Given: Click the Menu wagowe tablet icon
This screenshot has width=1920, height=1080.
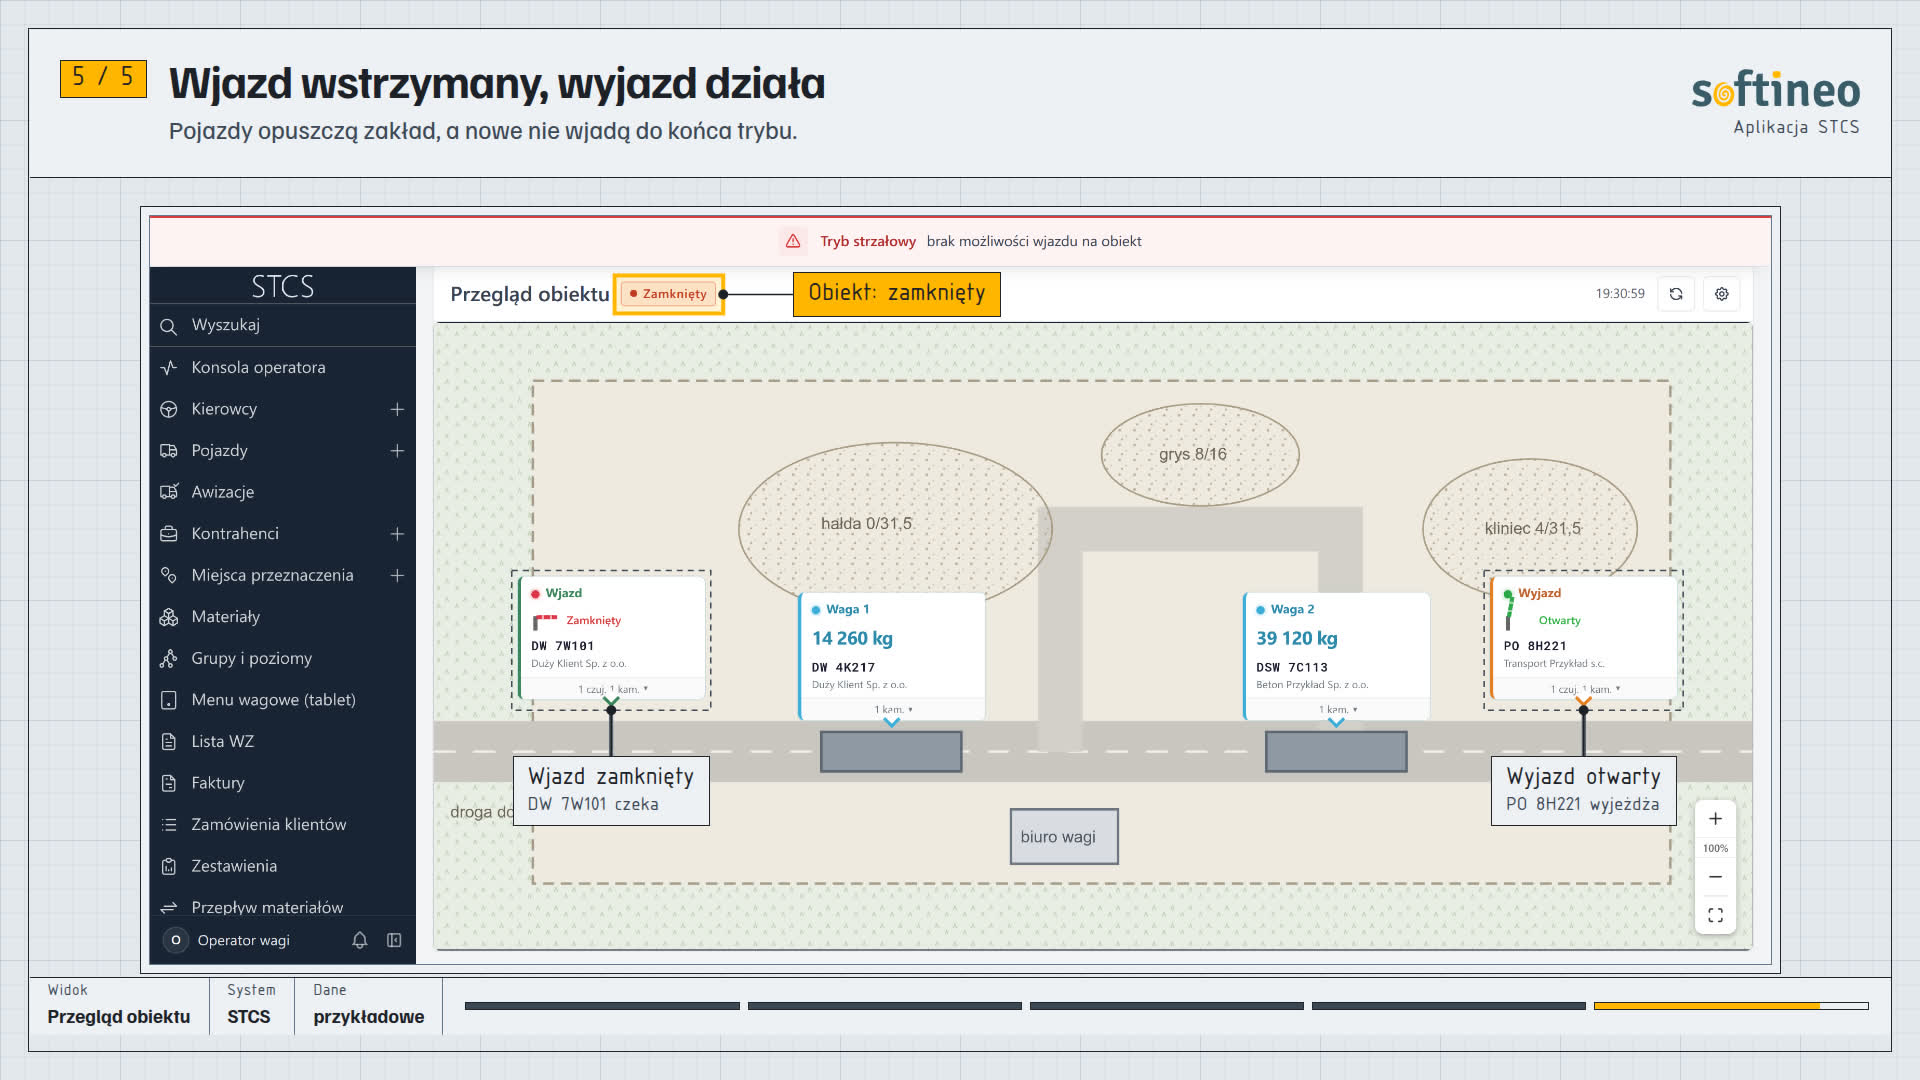Looking at the screenshot, I should pos(168,700).
